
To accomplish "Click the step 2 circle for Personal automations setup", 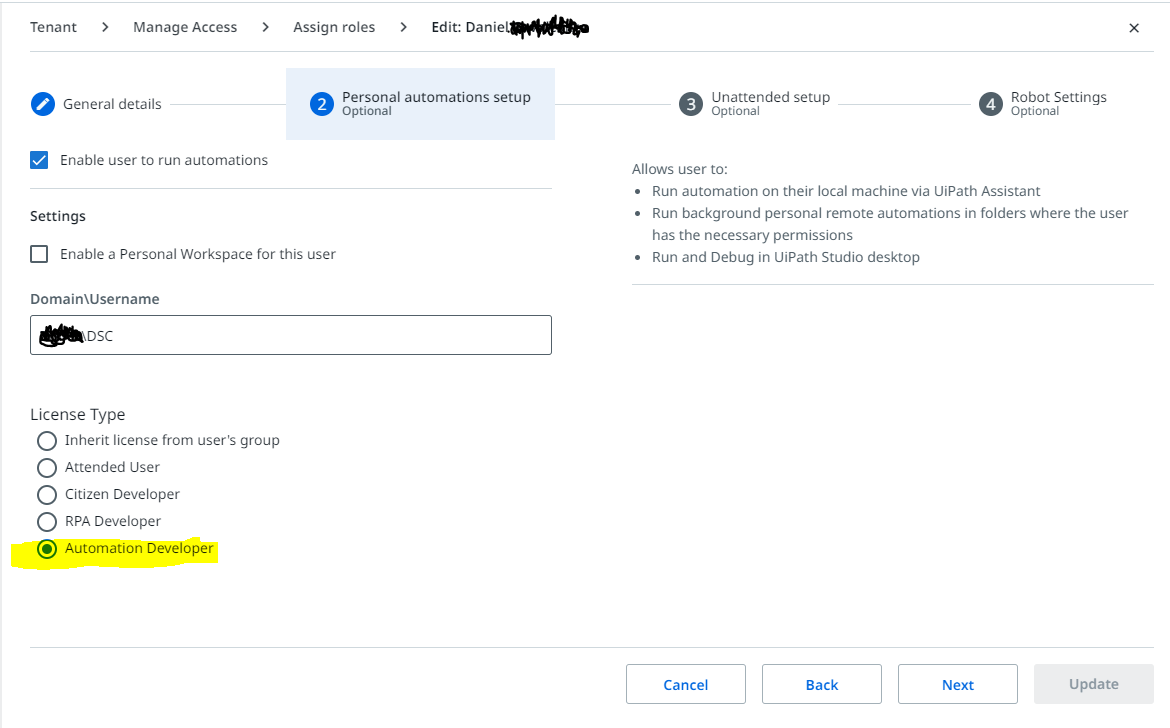I will click(x=320, y=103).
